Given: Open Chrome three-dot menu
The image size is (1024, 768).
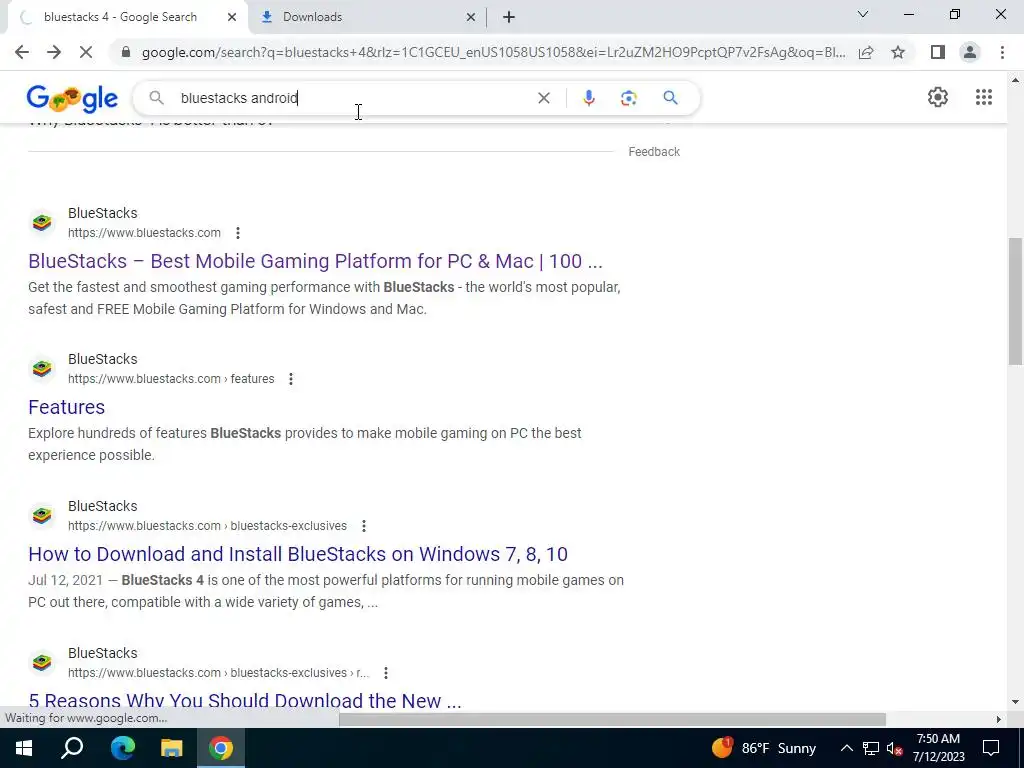Looking at the screenshot, I should click(1002, 52).
